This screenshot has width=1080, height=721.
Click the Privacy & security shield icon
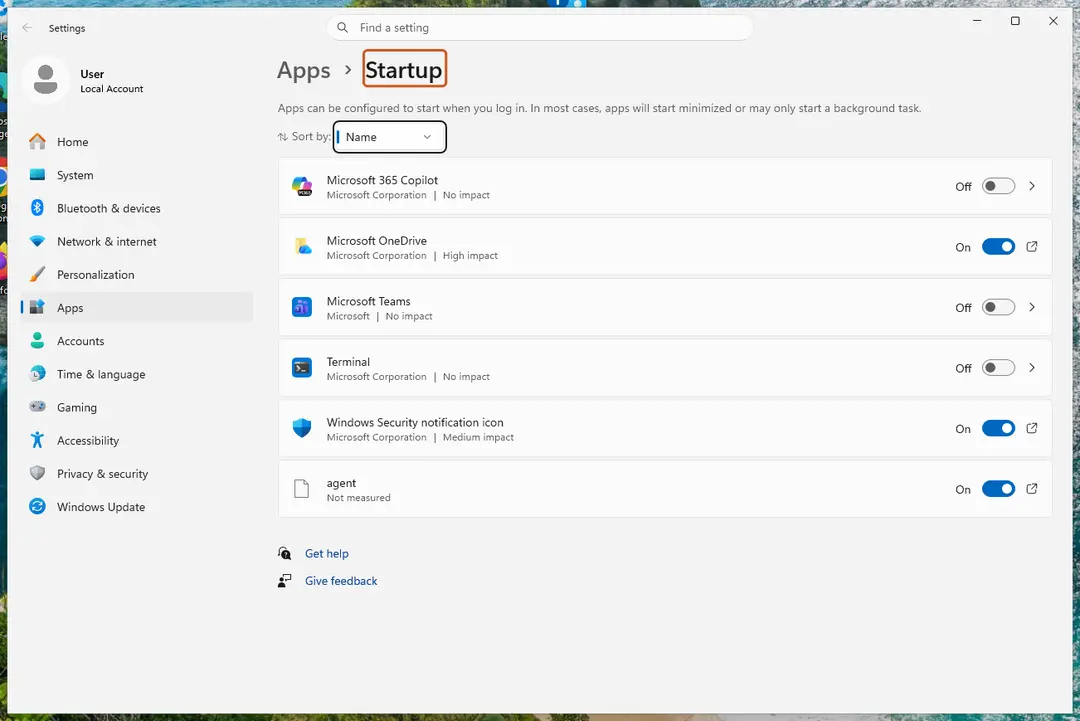tap(37, 473)
